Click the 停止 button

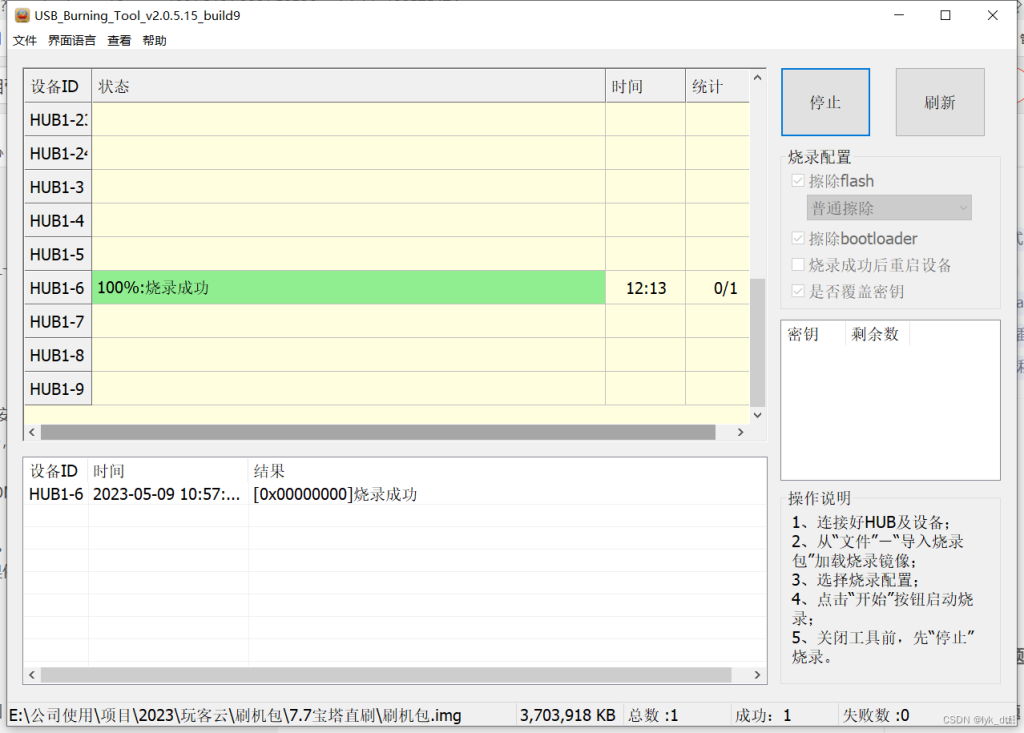[x=825, y=102]
